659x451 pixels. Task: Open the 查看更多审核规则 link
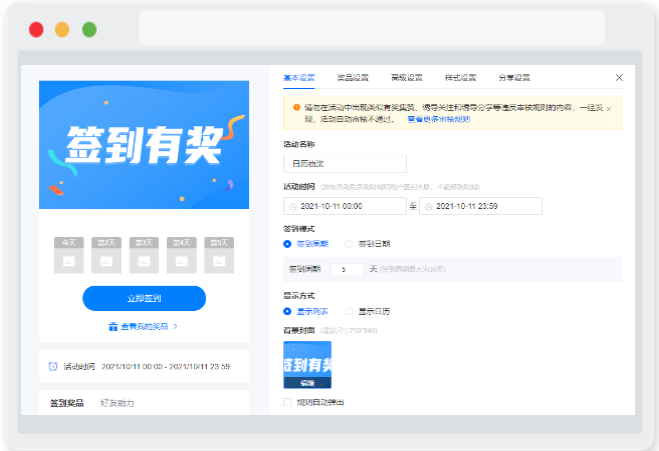pyautogui.click(x=439, y=119)
